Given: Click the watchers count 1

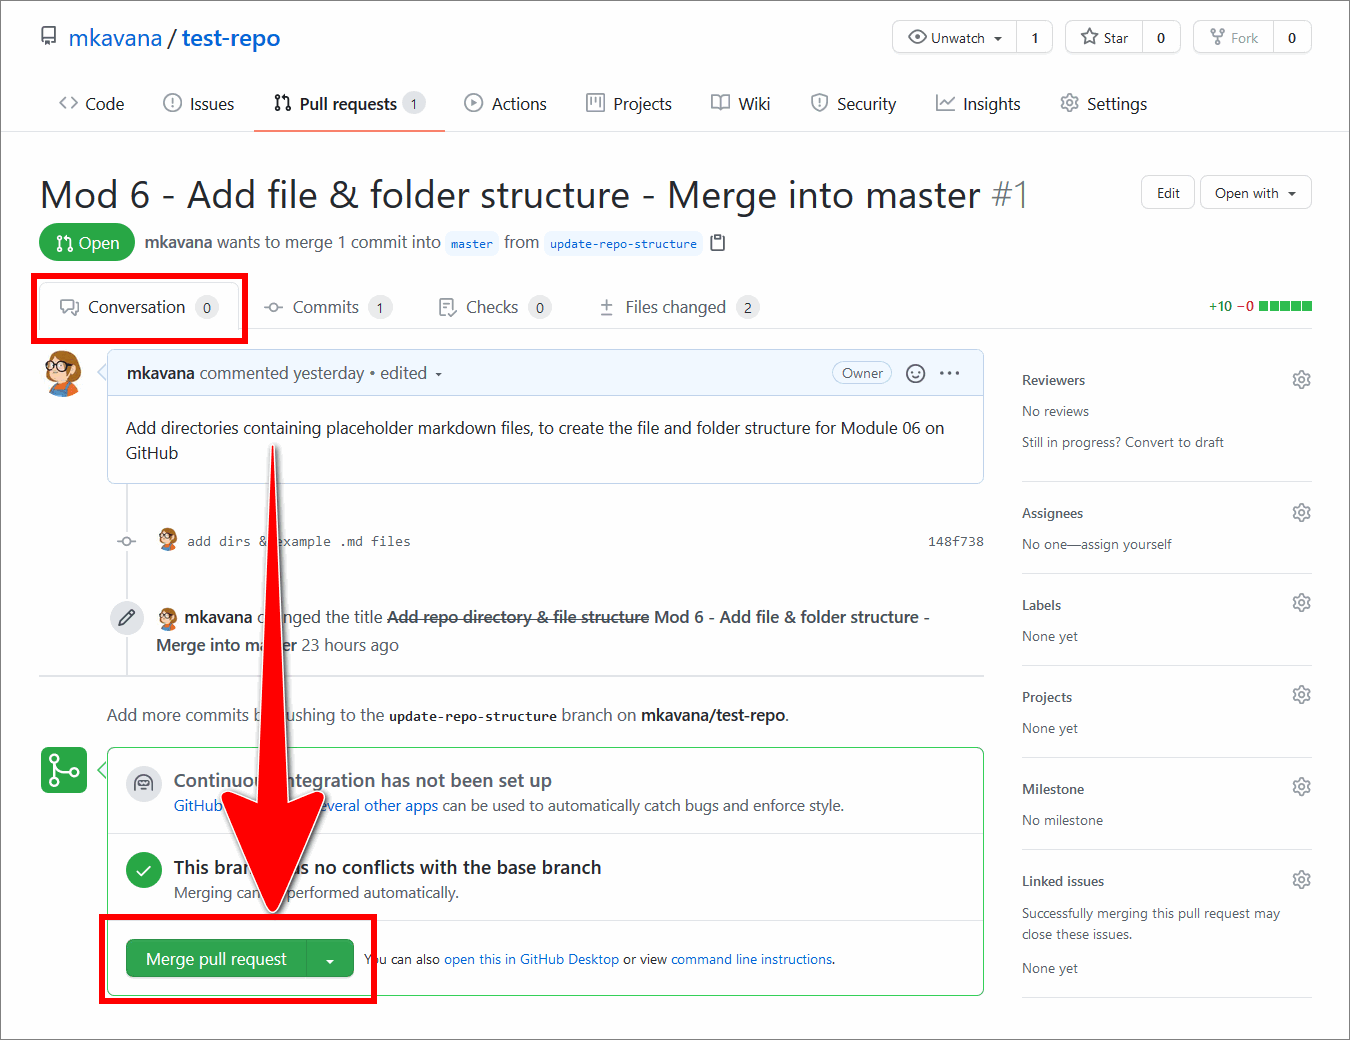Looking at the screenshot, I should (x=1035, y=38).
